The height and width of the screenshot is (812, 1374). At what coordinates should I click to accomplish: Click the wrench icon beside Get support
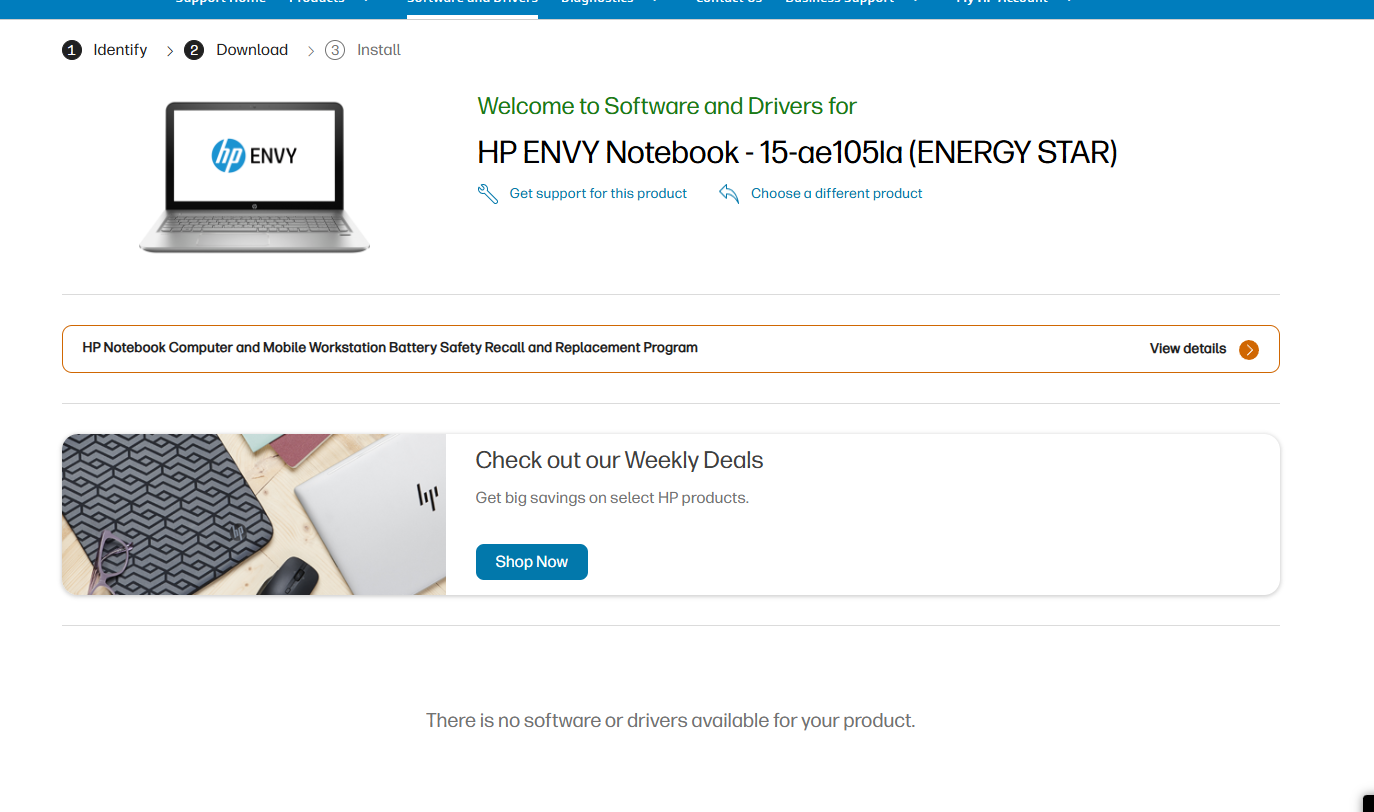pos(487,193)
